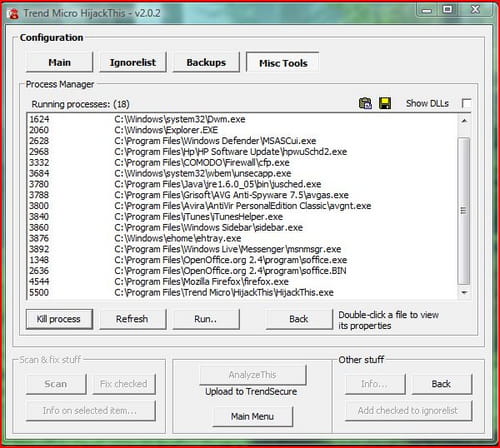Select OpenOffice soffice.exe row
This screenshot has height=448, width=500.
pyautogui.click(x=242, y=260)
